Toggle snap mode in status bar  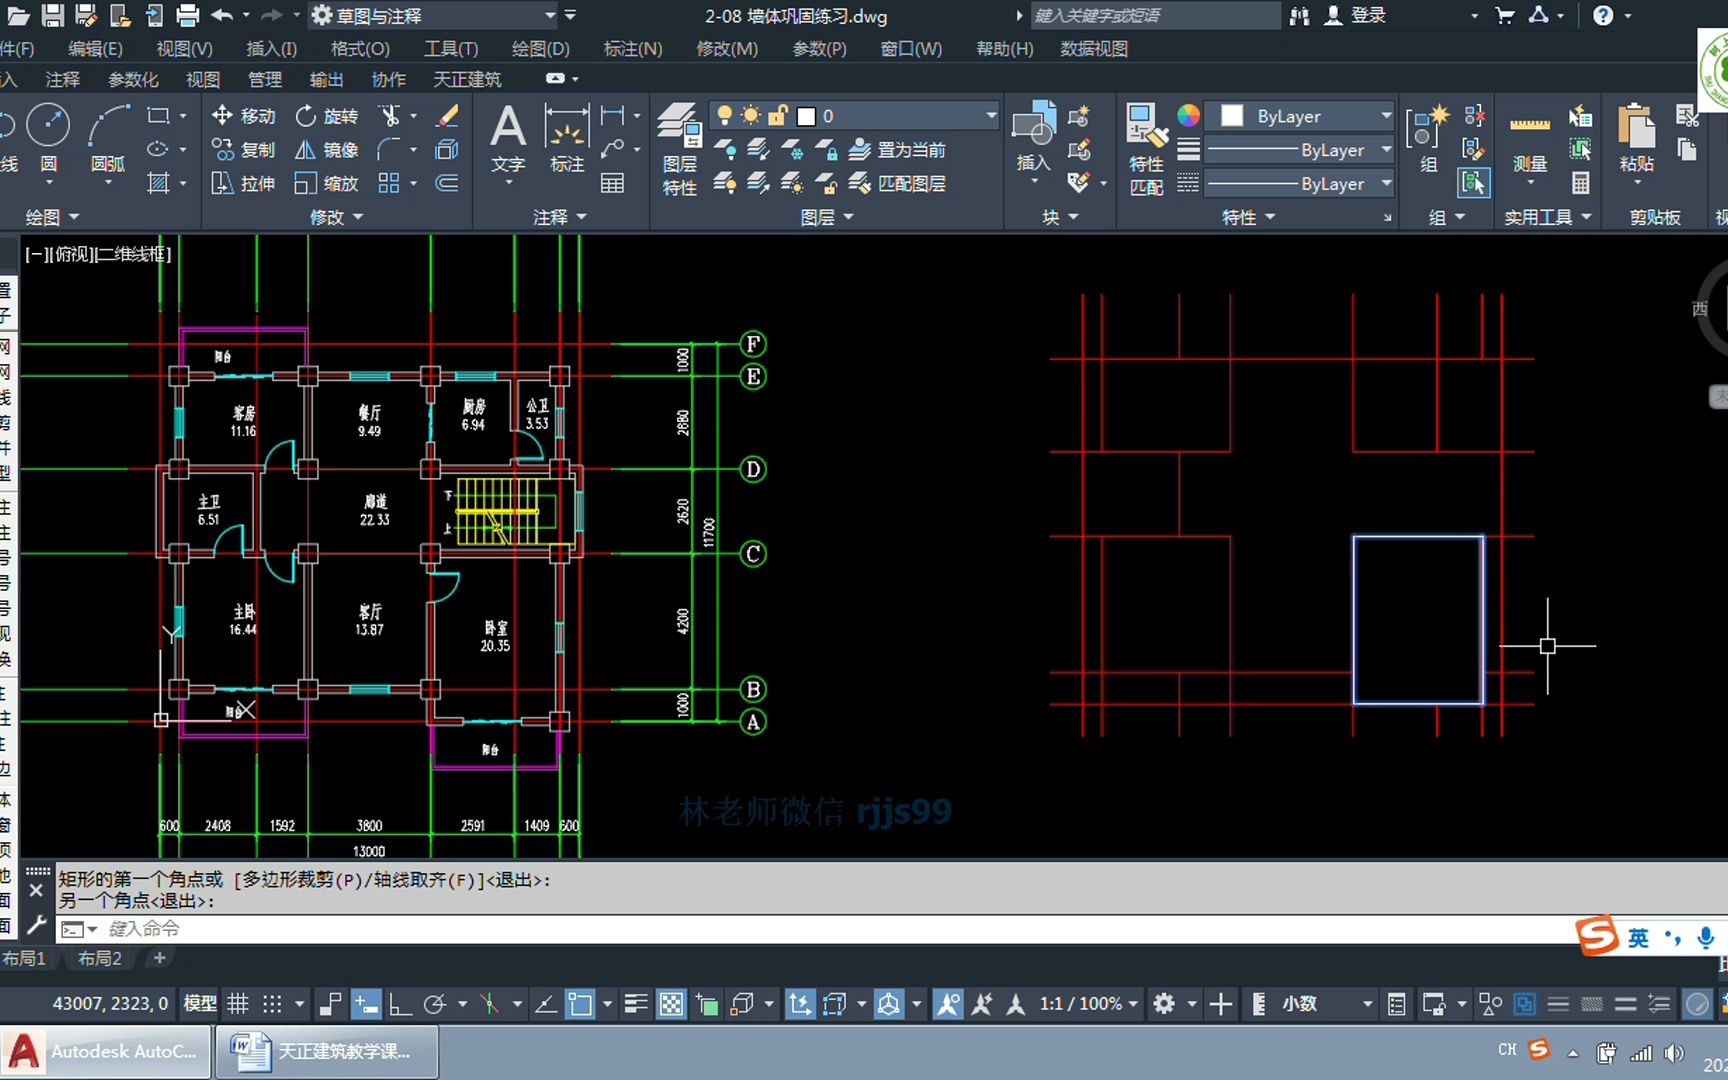272,1003
